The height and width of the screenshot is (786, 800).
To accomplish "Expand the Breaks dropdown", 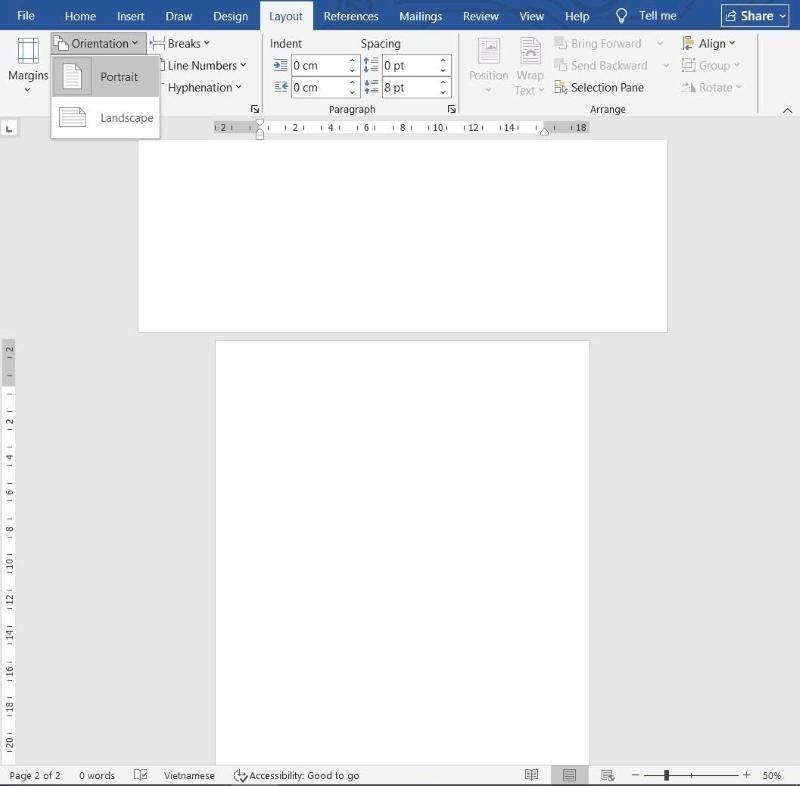I will click(180, 43).
